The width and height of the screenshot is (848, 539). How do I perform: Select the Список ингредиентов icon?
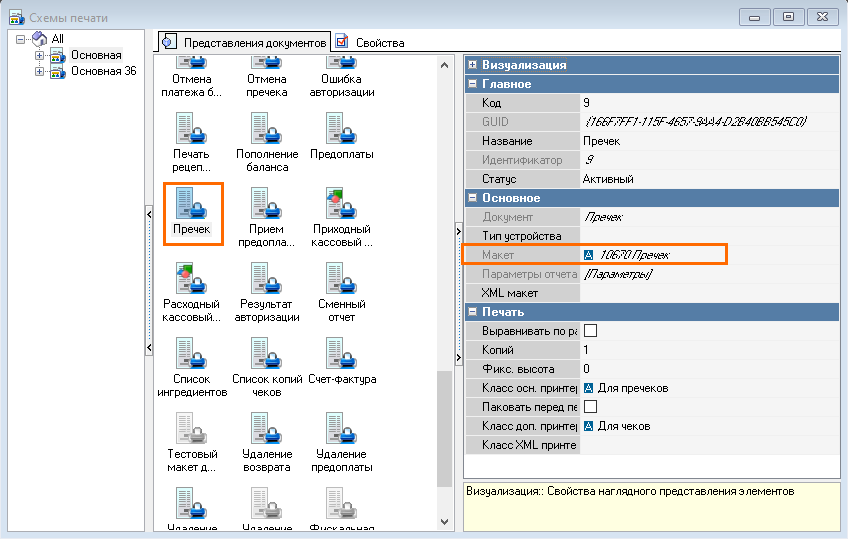click(x=191, y=354)
